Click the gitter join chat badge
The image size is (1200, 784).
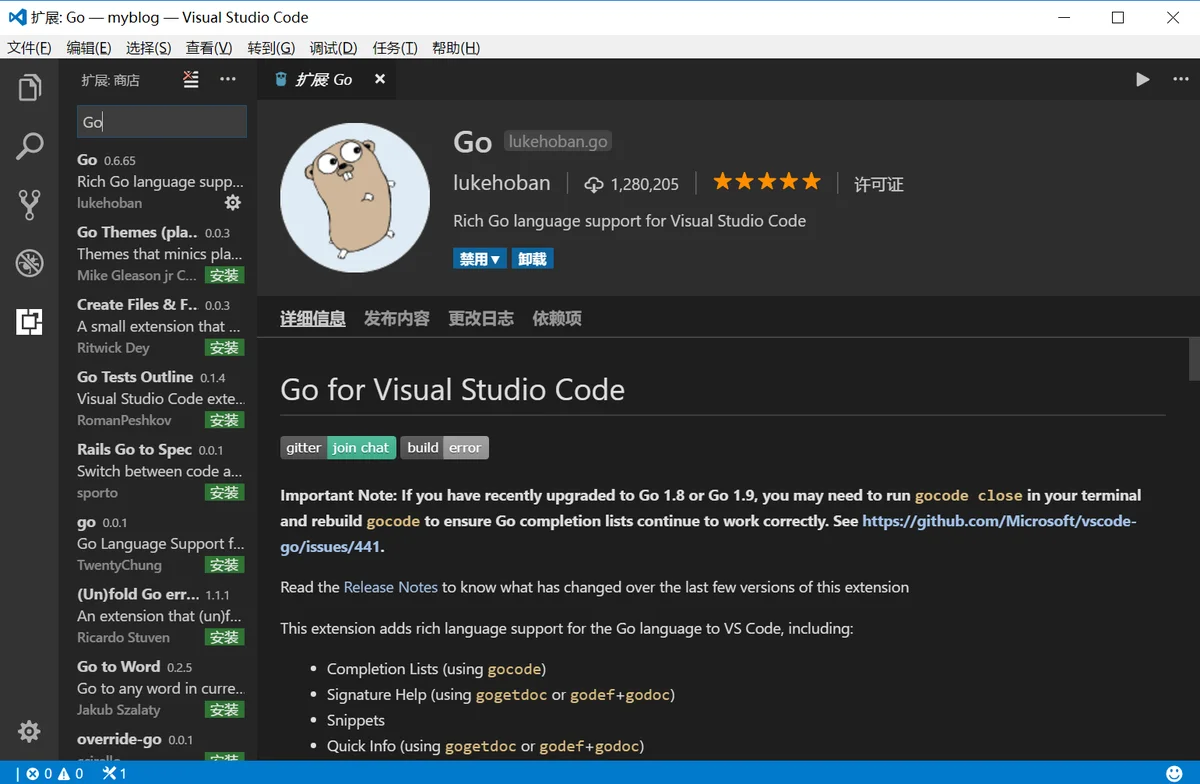[x=338, y=447]
